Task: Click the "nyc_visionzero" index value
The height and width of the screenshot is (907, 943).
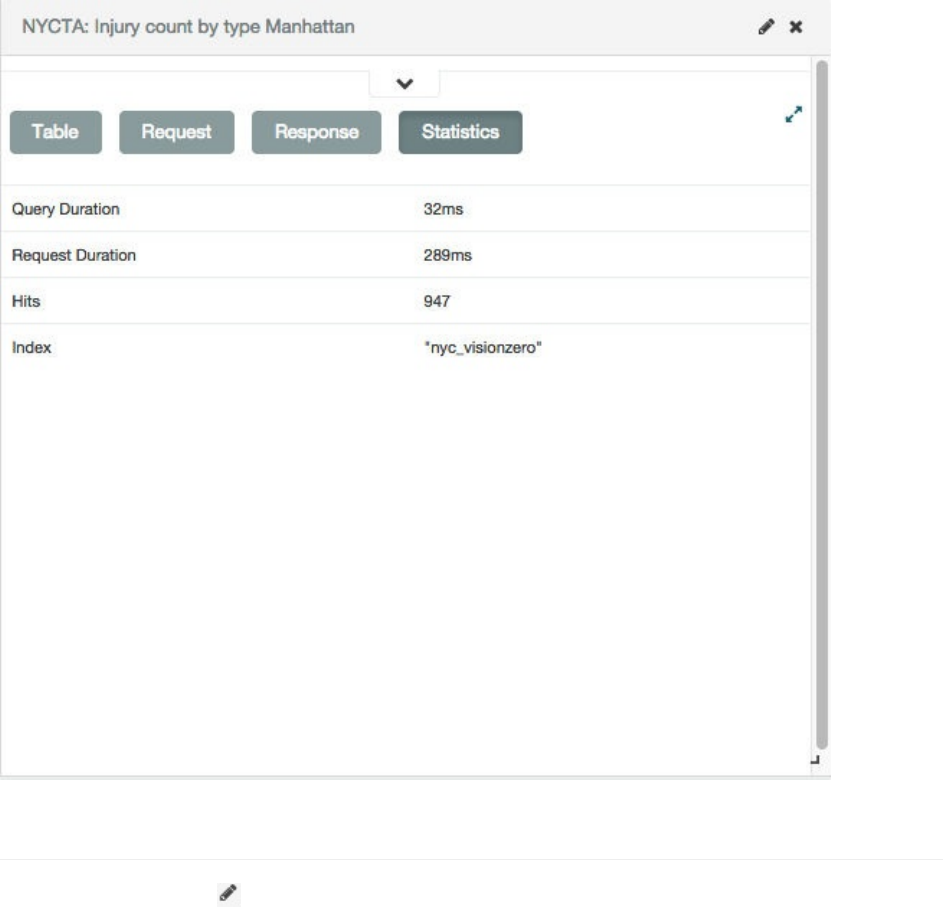Action: click(483, 348)
